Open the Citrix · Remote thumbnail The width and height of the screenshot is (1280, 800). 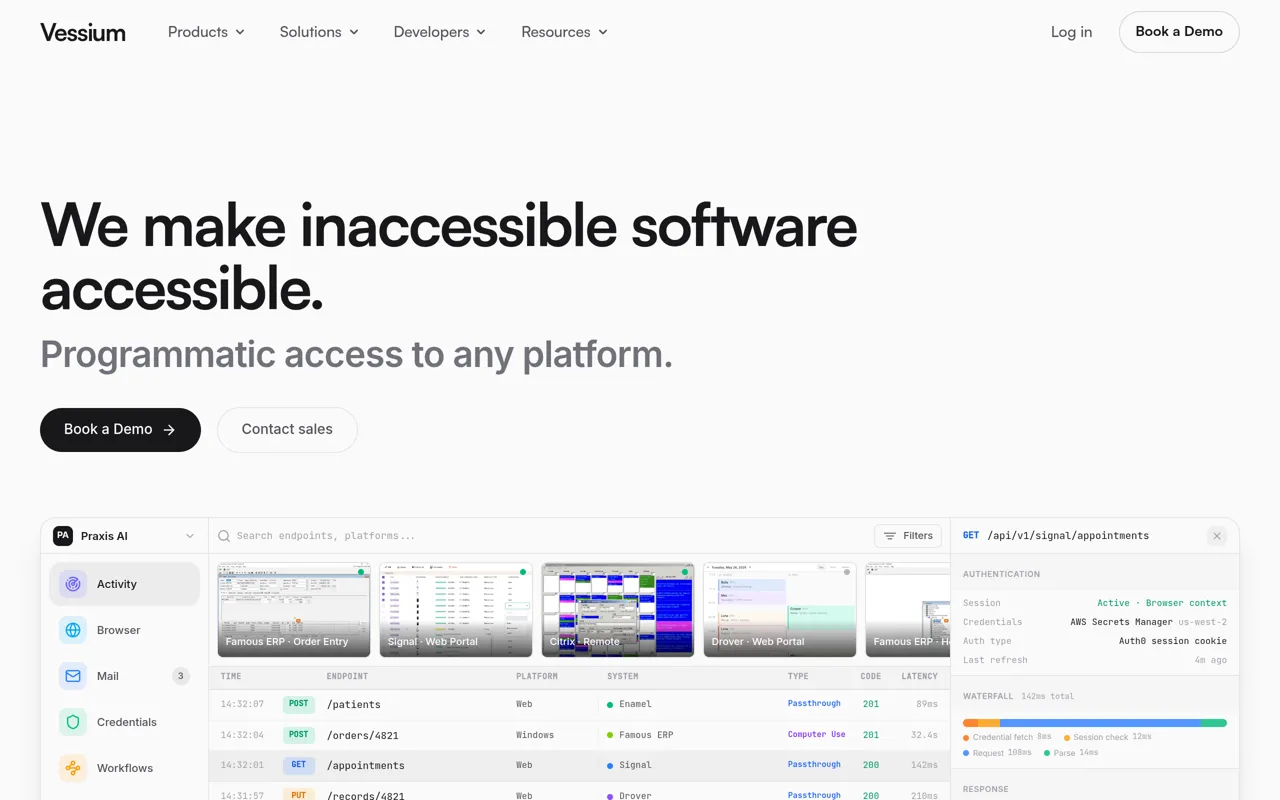click(618, 610)
